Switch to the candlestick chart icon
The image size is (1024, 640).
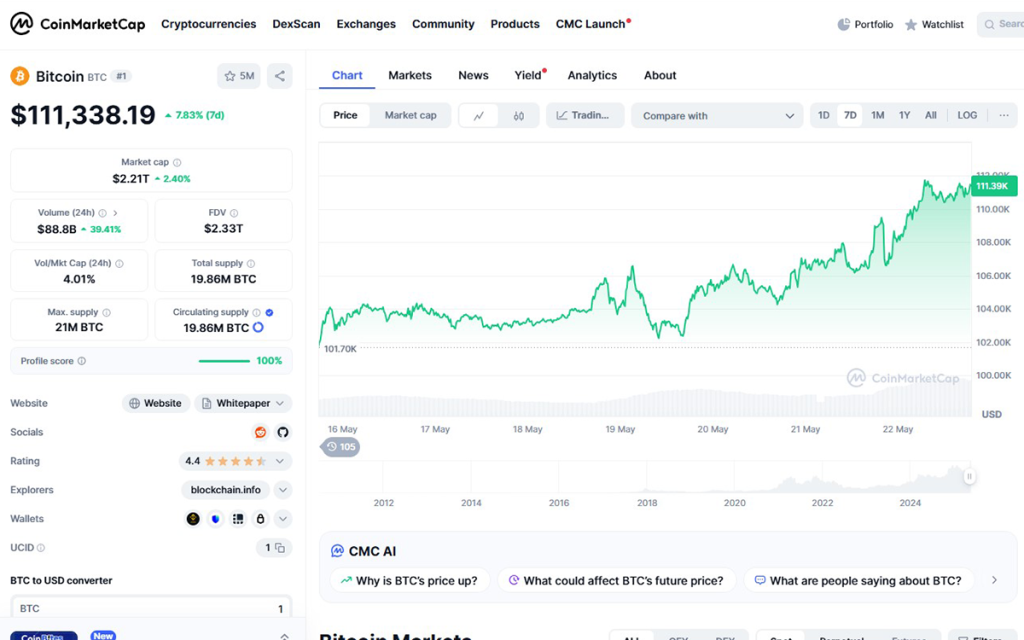[x=519, y=116]
